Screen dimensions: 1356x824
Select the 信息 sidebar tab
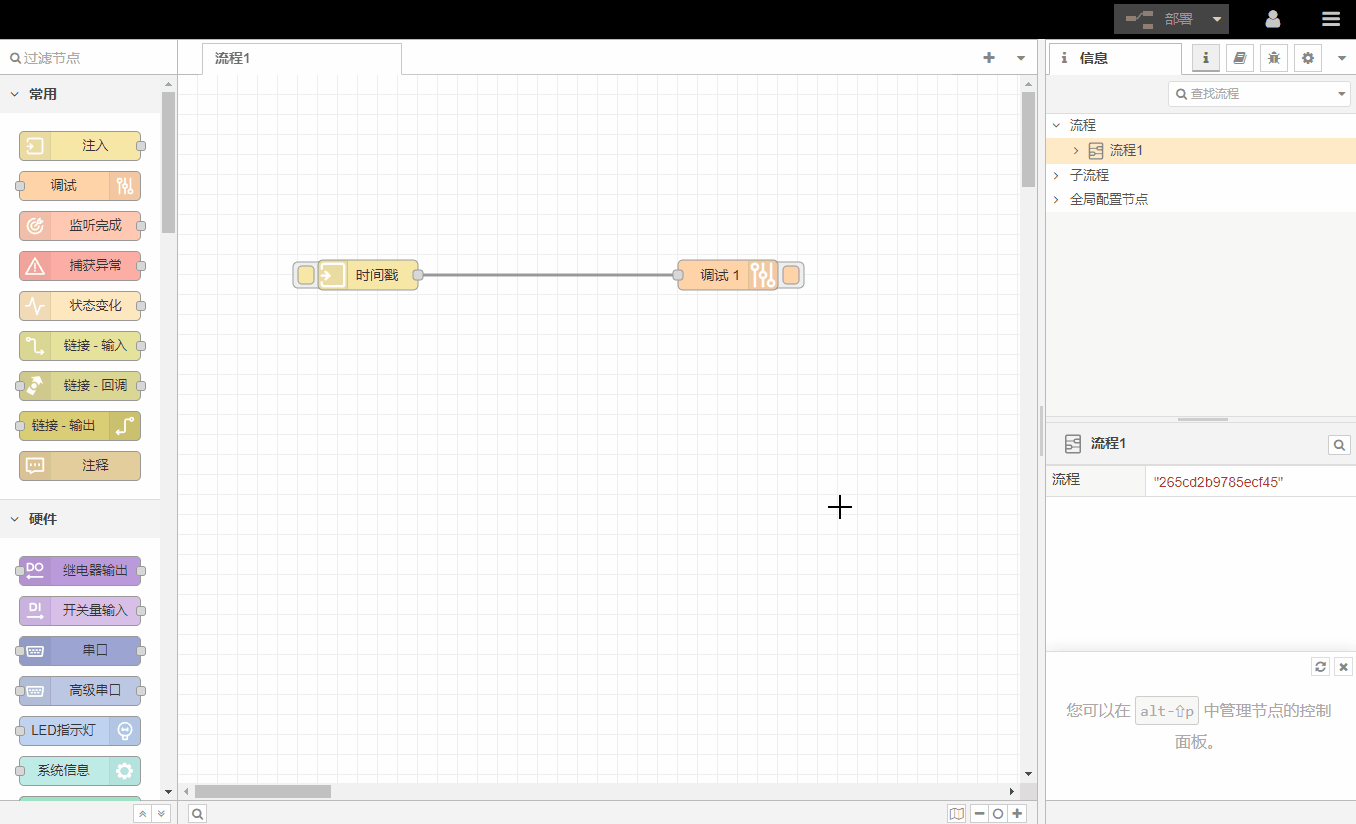(x=1115, y=59)
